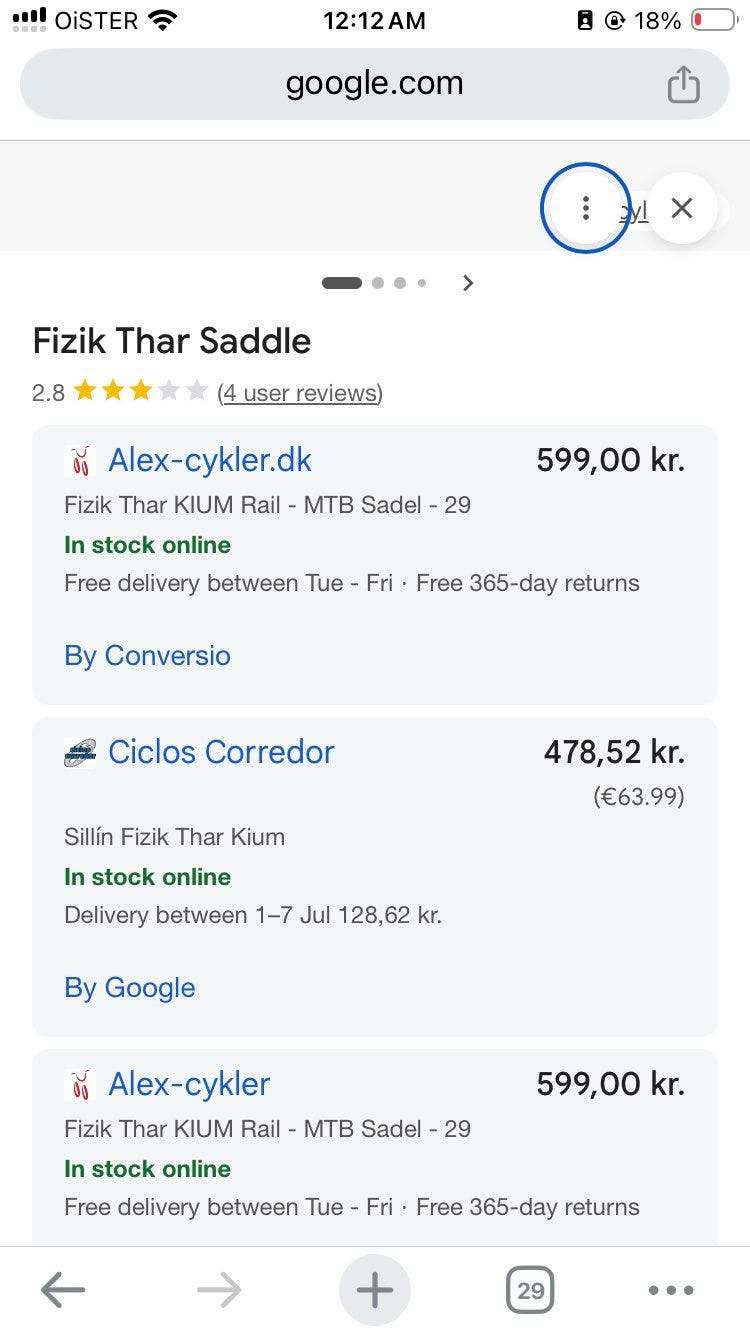Screen dimensions: 750x1334
Task: Tap the 478,52 kr. price on Ciclos Corredor
Action: pyautogui.click(x=614, y=752)
